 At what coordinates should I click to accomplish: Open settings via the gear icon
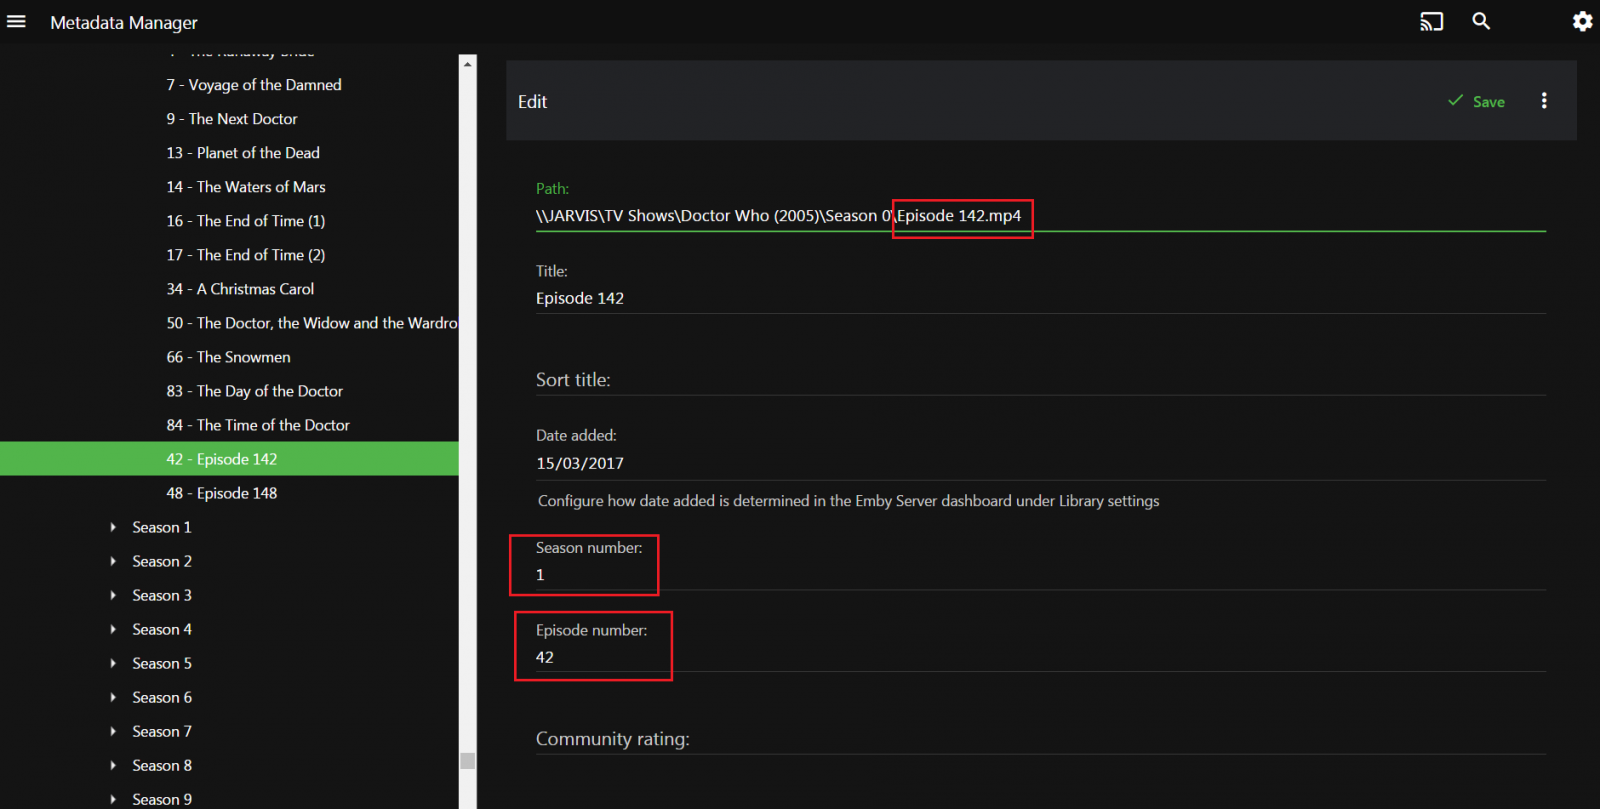point(1582,22)
